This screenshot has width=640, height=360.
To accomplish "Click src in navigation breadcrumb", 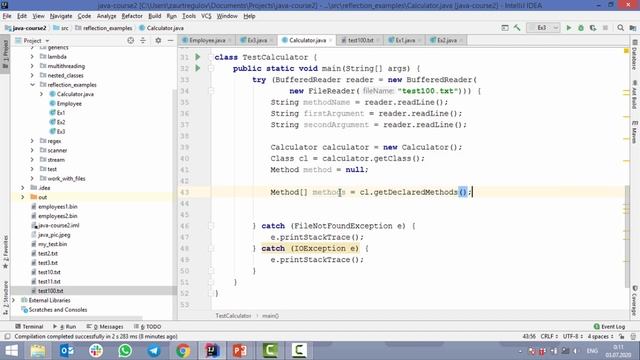I will [61, 28].
